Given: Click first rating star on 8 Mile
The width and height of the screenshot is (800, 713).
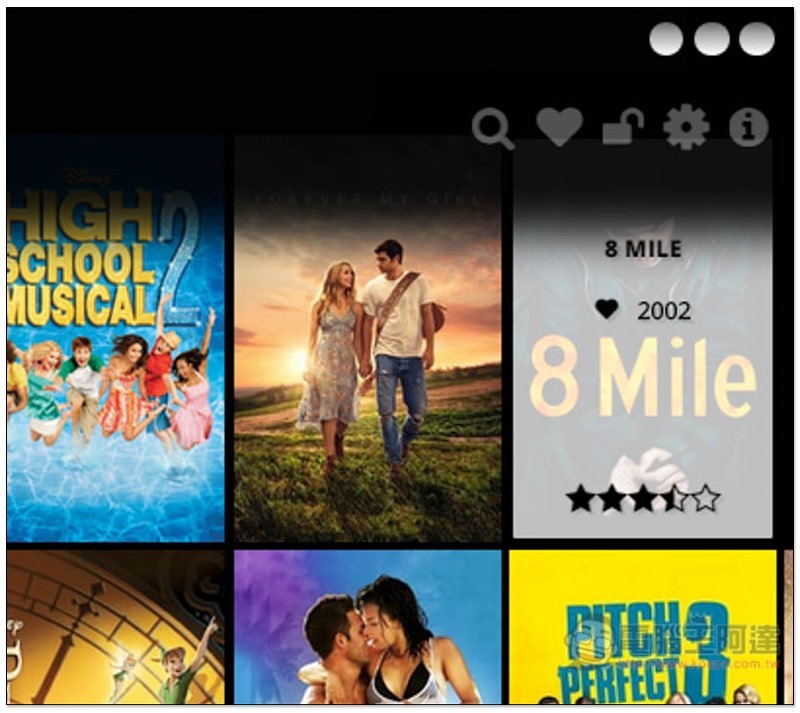Looking at the screenshot, I should [x=580, y=499].
